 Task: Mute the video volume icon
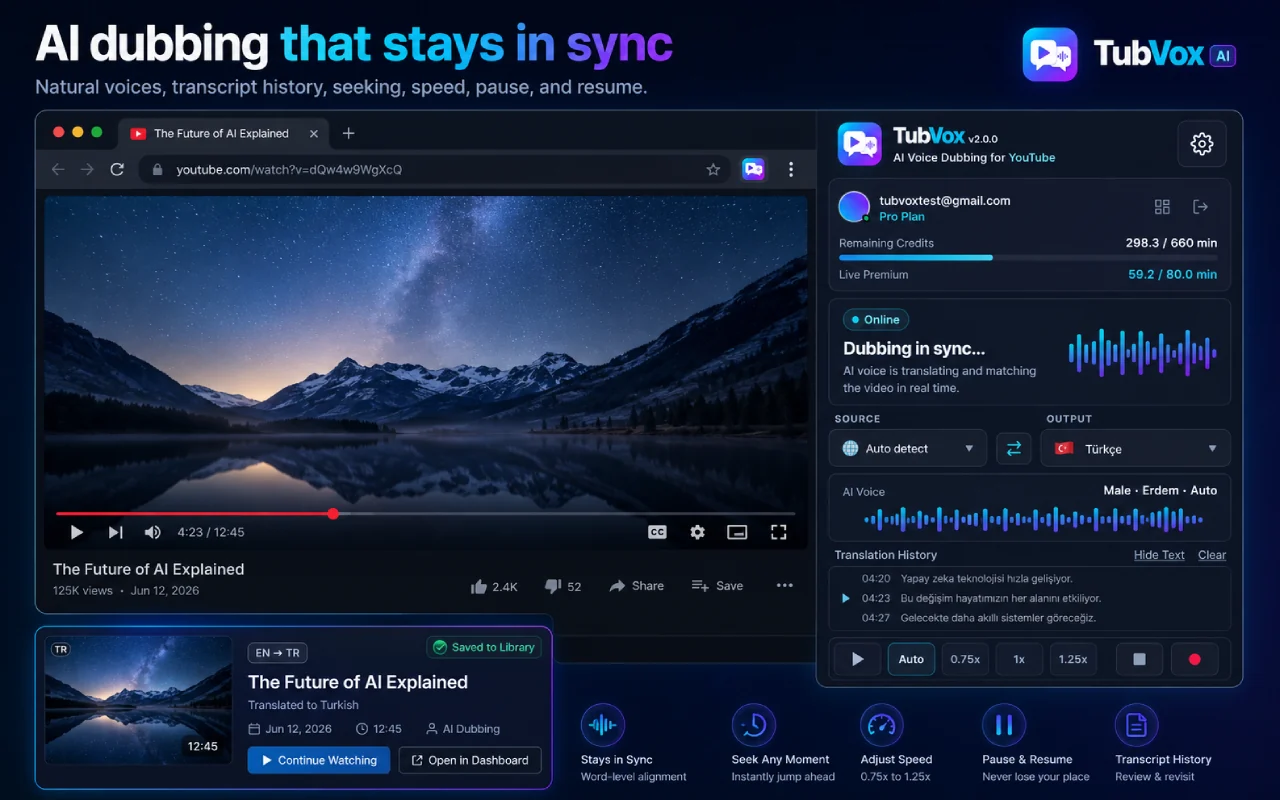[152, 532]
